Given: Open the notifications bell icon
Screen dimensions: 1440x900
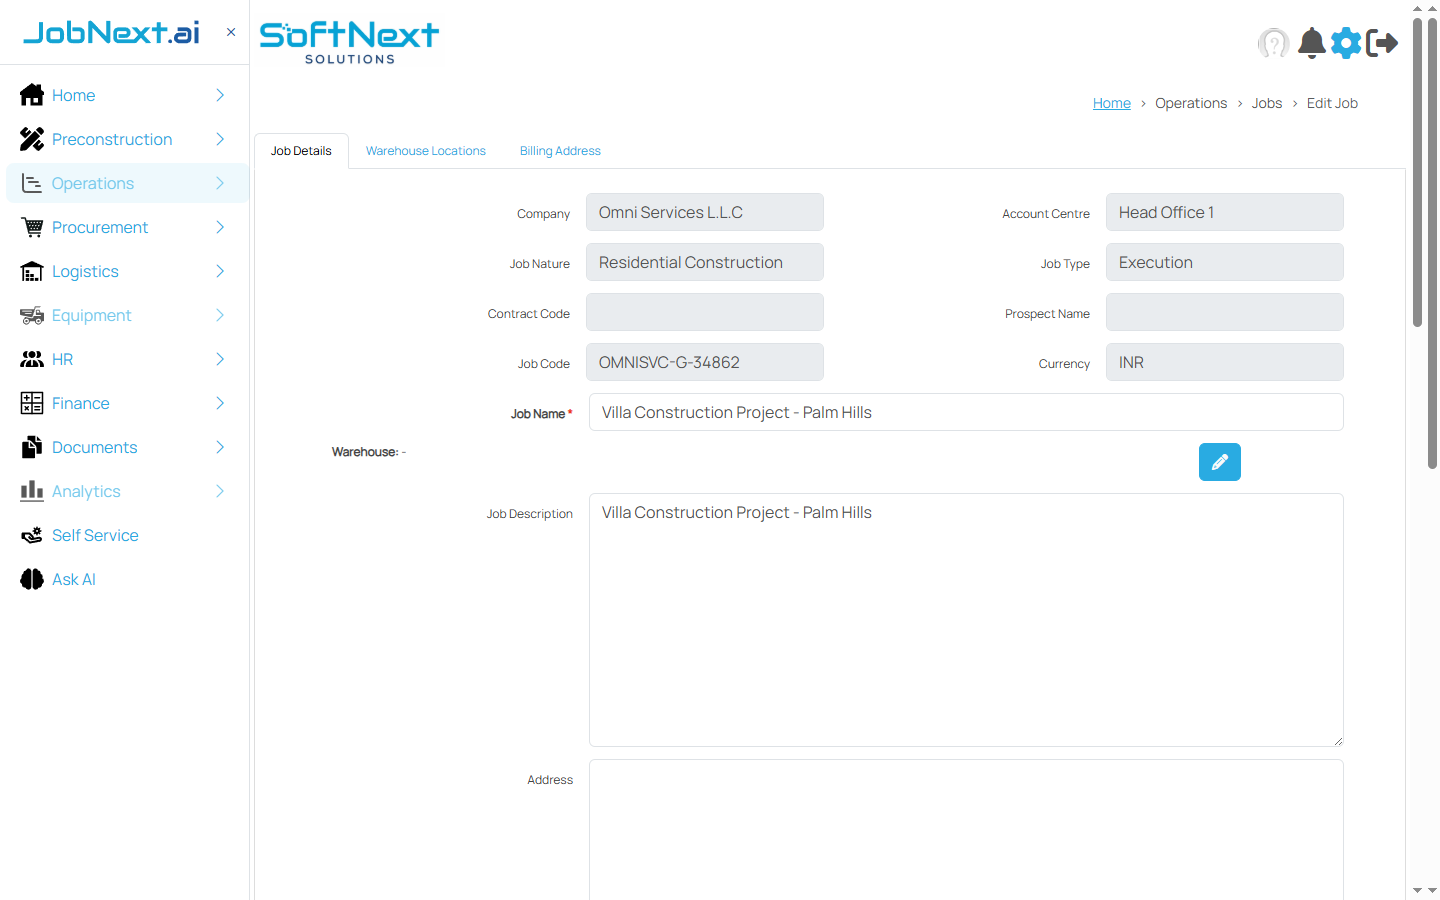Looking at the screenshot, I should point(1311,43).
